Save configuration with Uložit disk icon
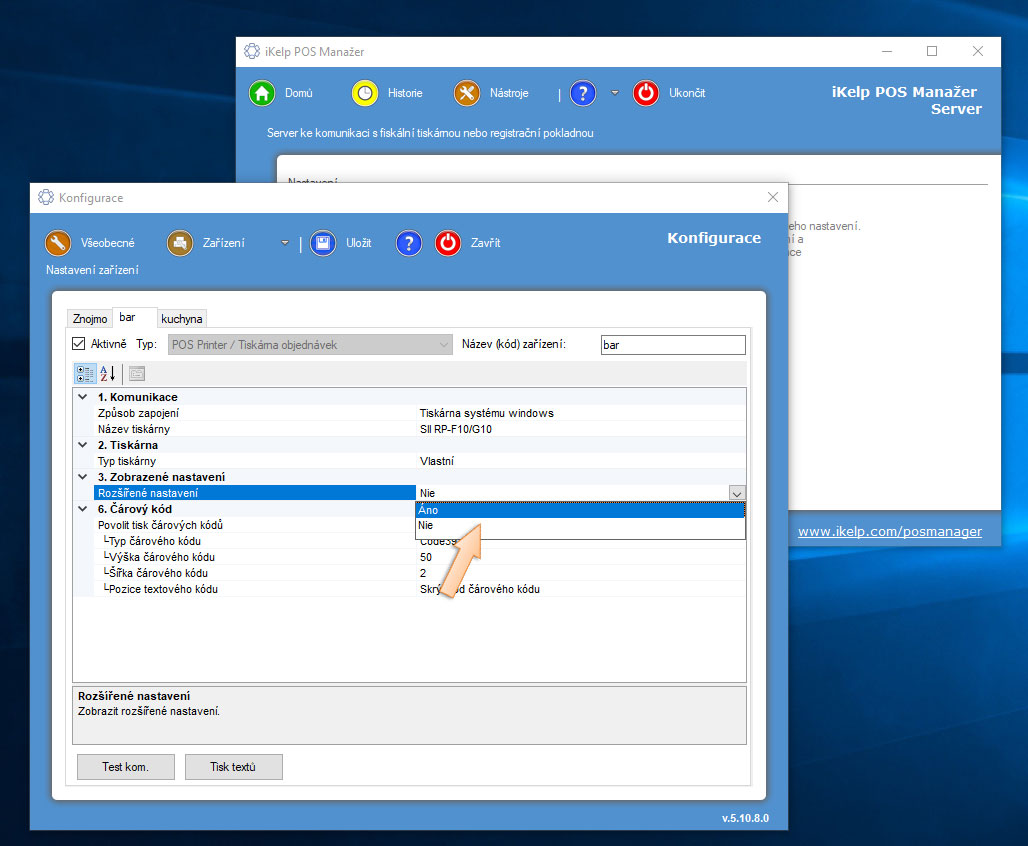 tap(322, 243)
